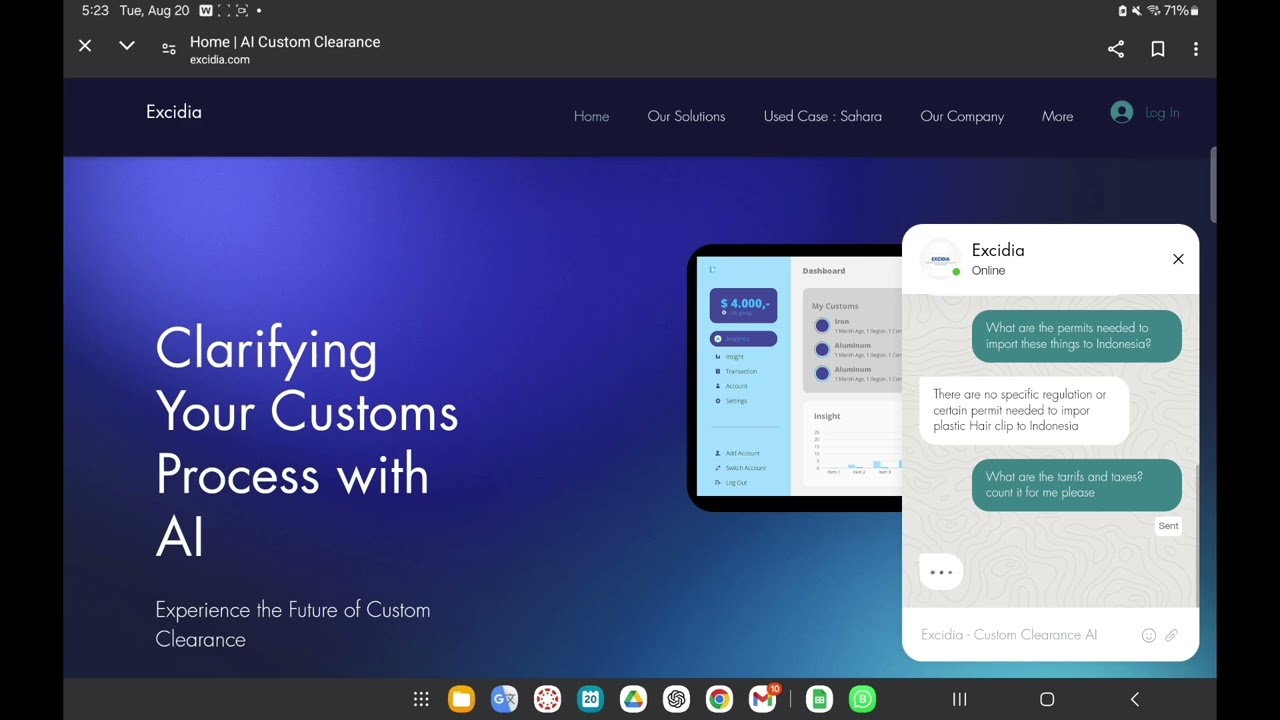Close the Excidia chat widget

click(x=1178, y=259)
